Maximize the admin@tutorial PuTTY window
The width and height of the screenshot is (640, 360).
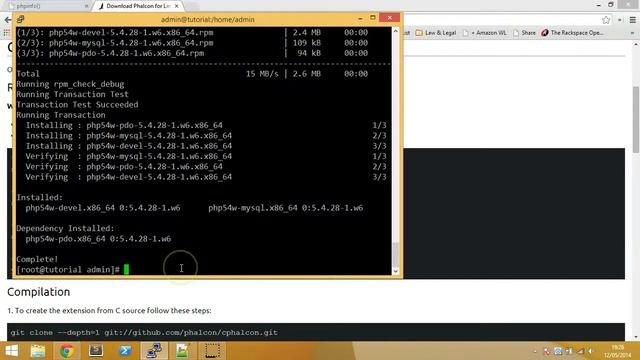pos(373,18)
